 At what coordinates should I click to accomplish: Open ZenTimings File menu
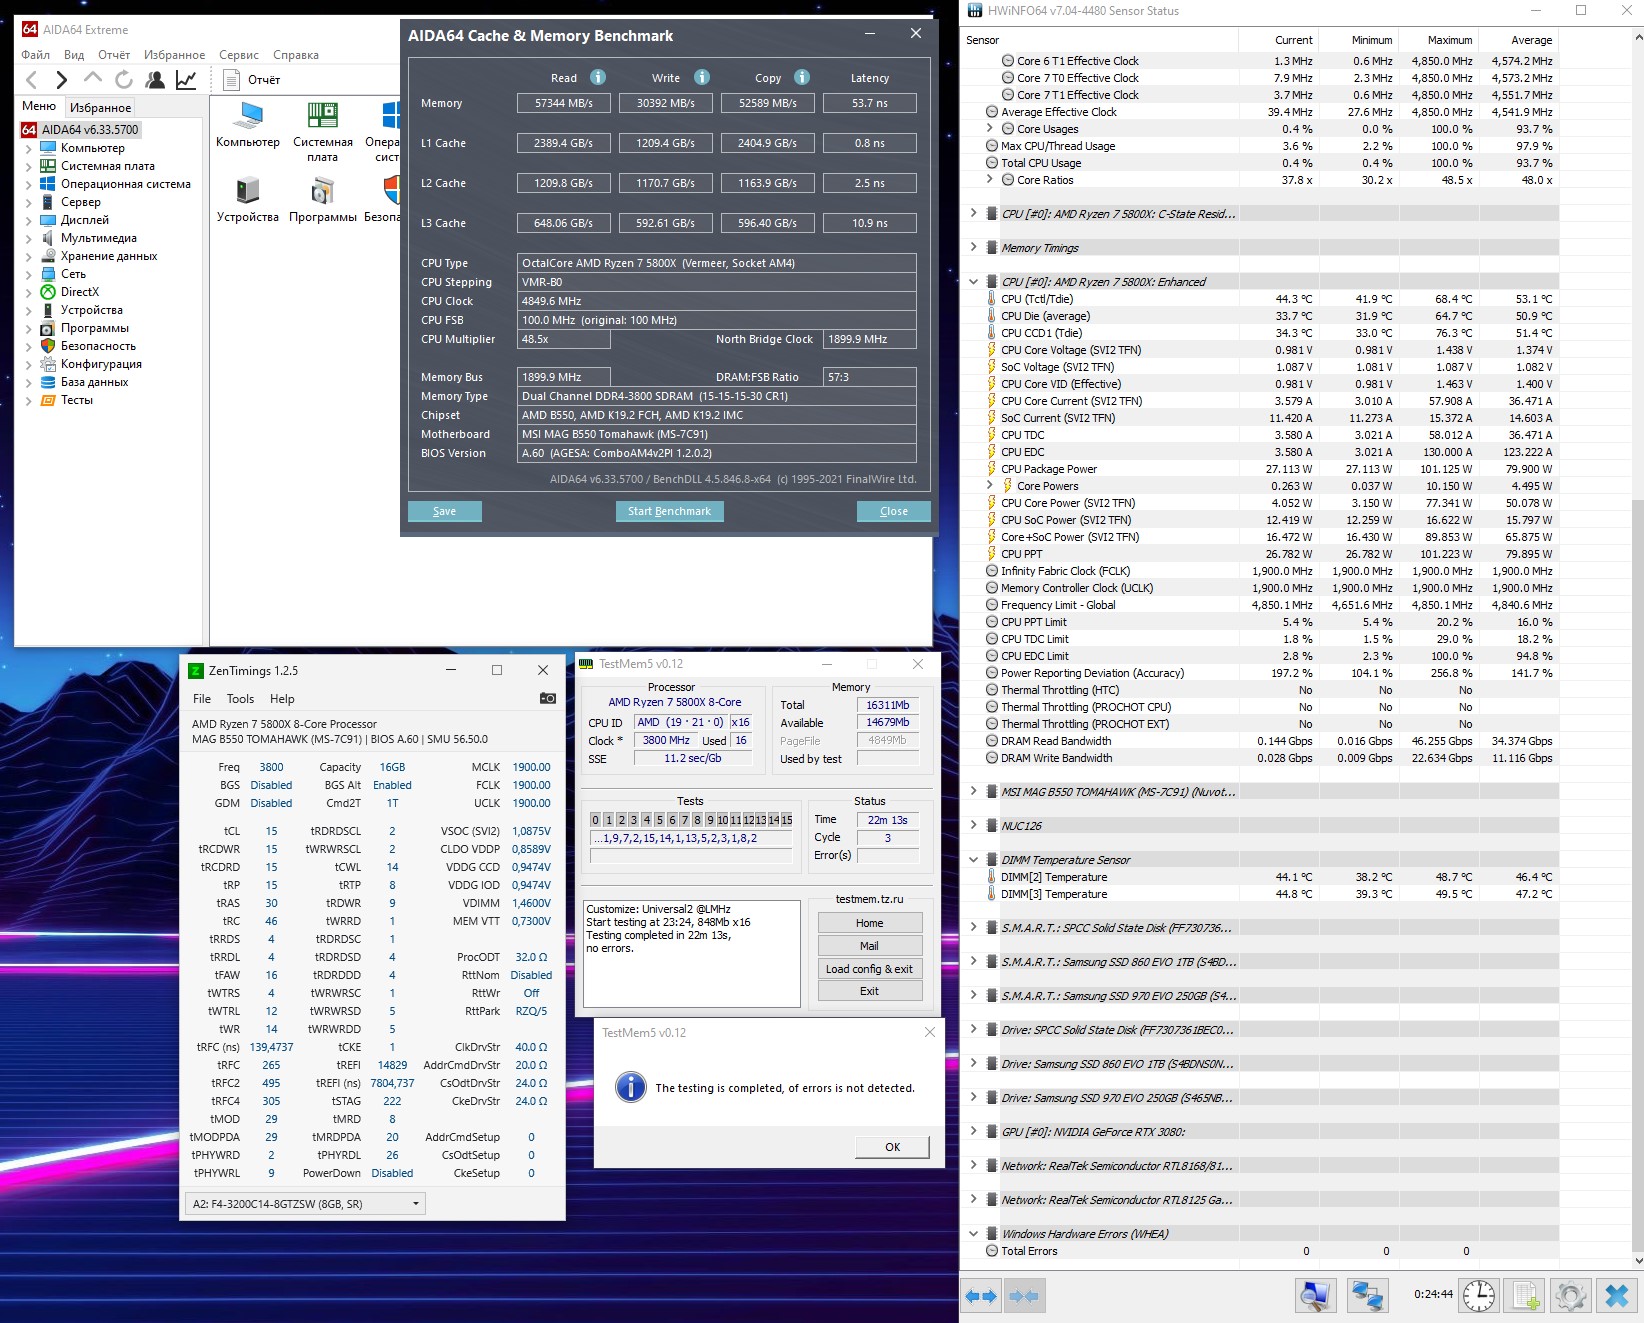click(202, 699)
